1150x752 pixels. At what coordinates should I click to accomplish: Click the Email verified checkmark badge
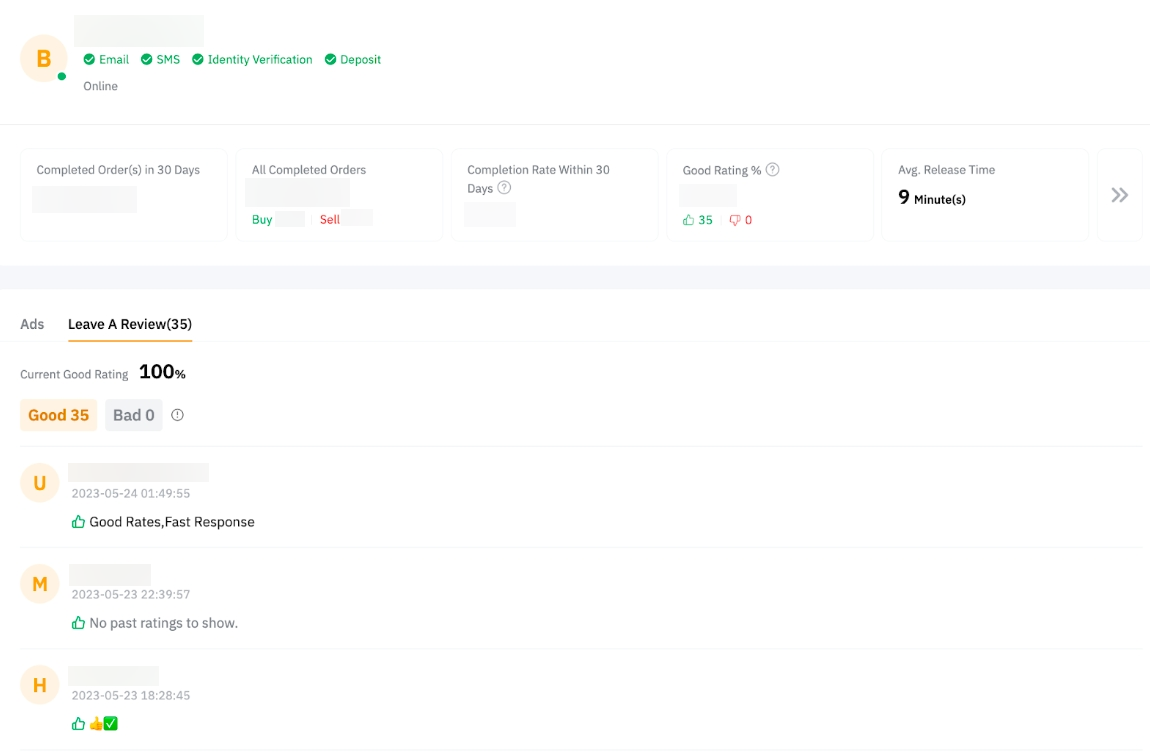[106, 60]
